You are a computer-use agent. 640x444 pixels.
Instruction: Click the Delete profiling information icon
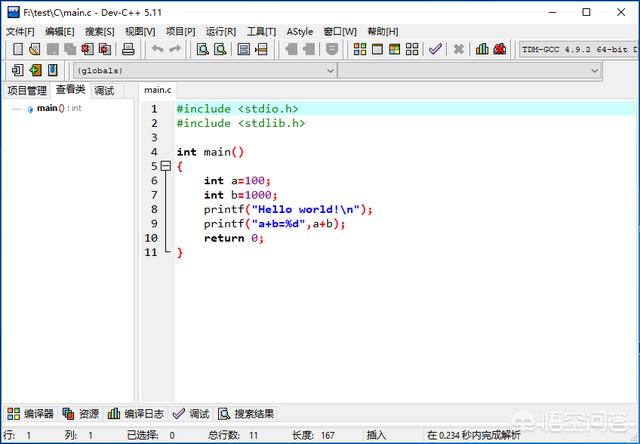pos(500,49)
